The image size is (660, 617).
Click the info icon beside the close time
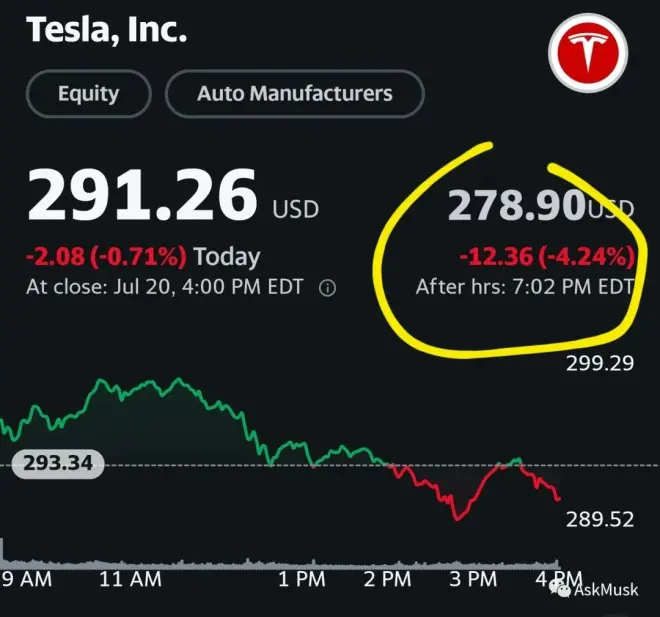(x=327, y=288)
